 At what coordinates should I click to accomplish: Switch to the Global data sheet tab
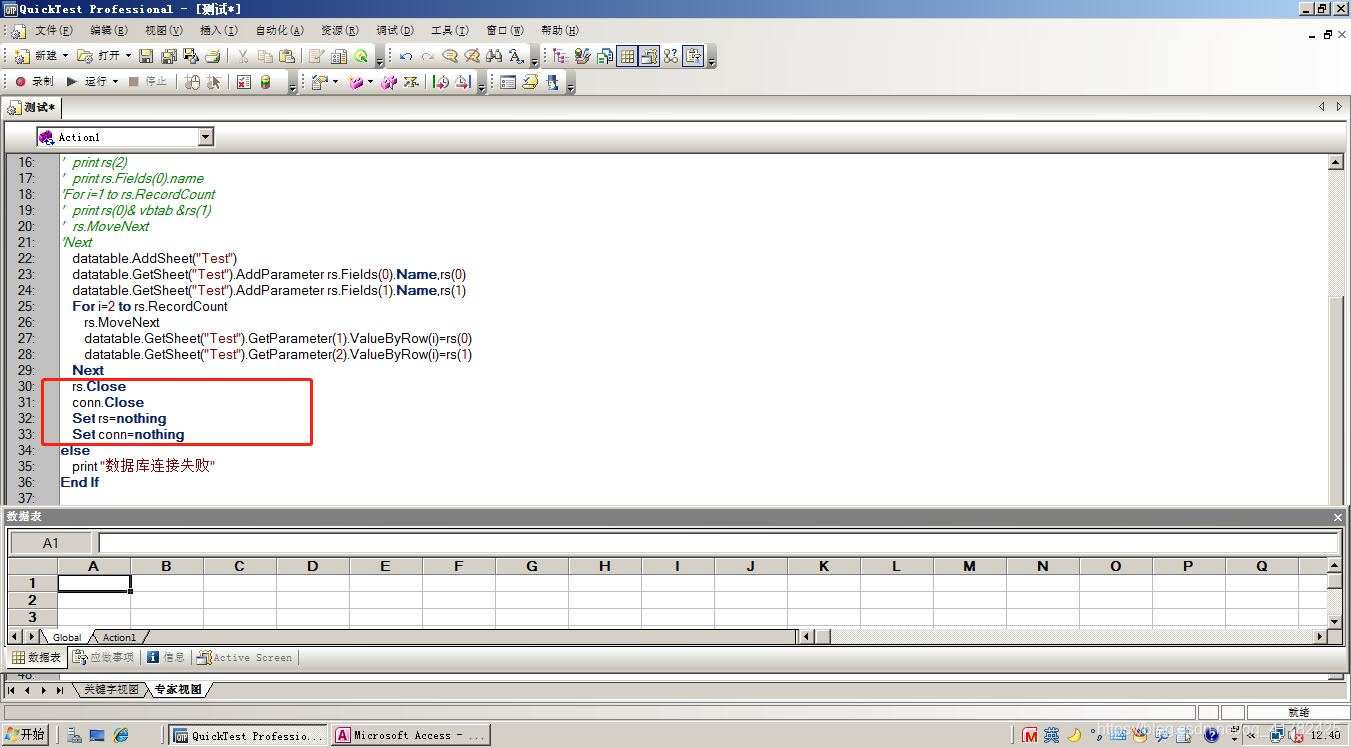coord(67,637)
